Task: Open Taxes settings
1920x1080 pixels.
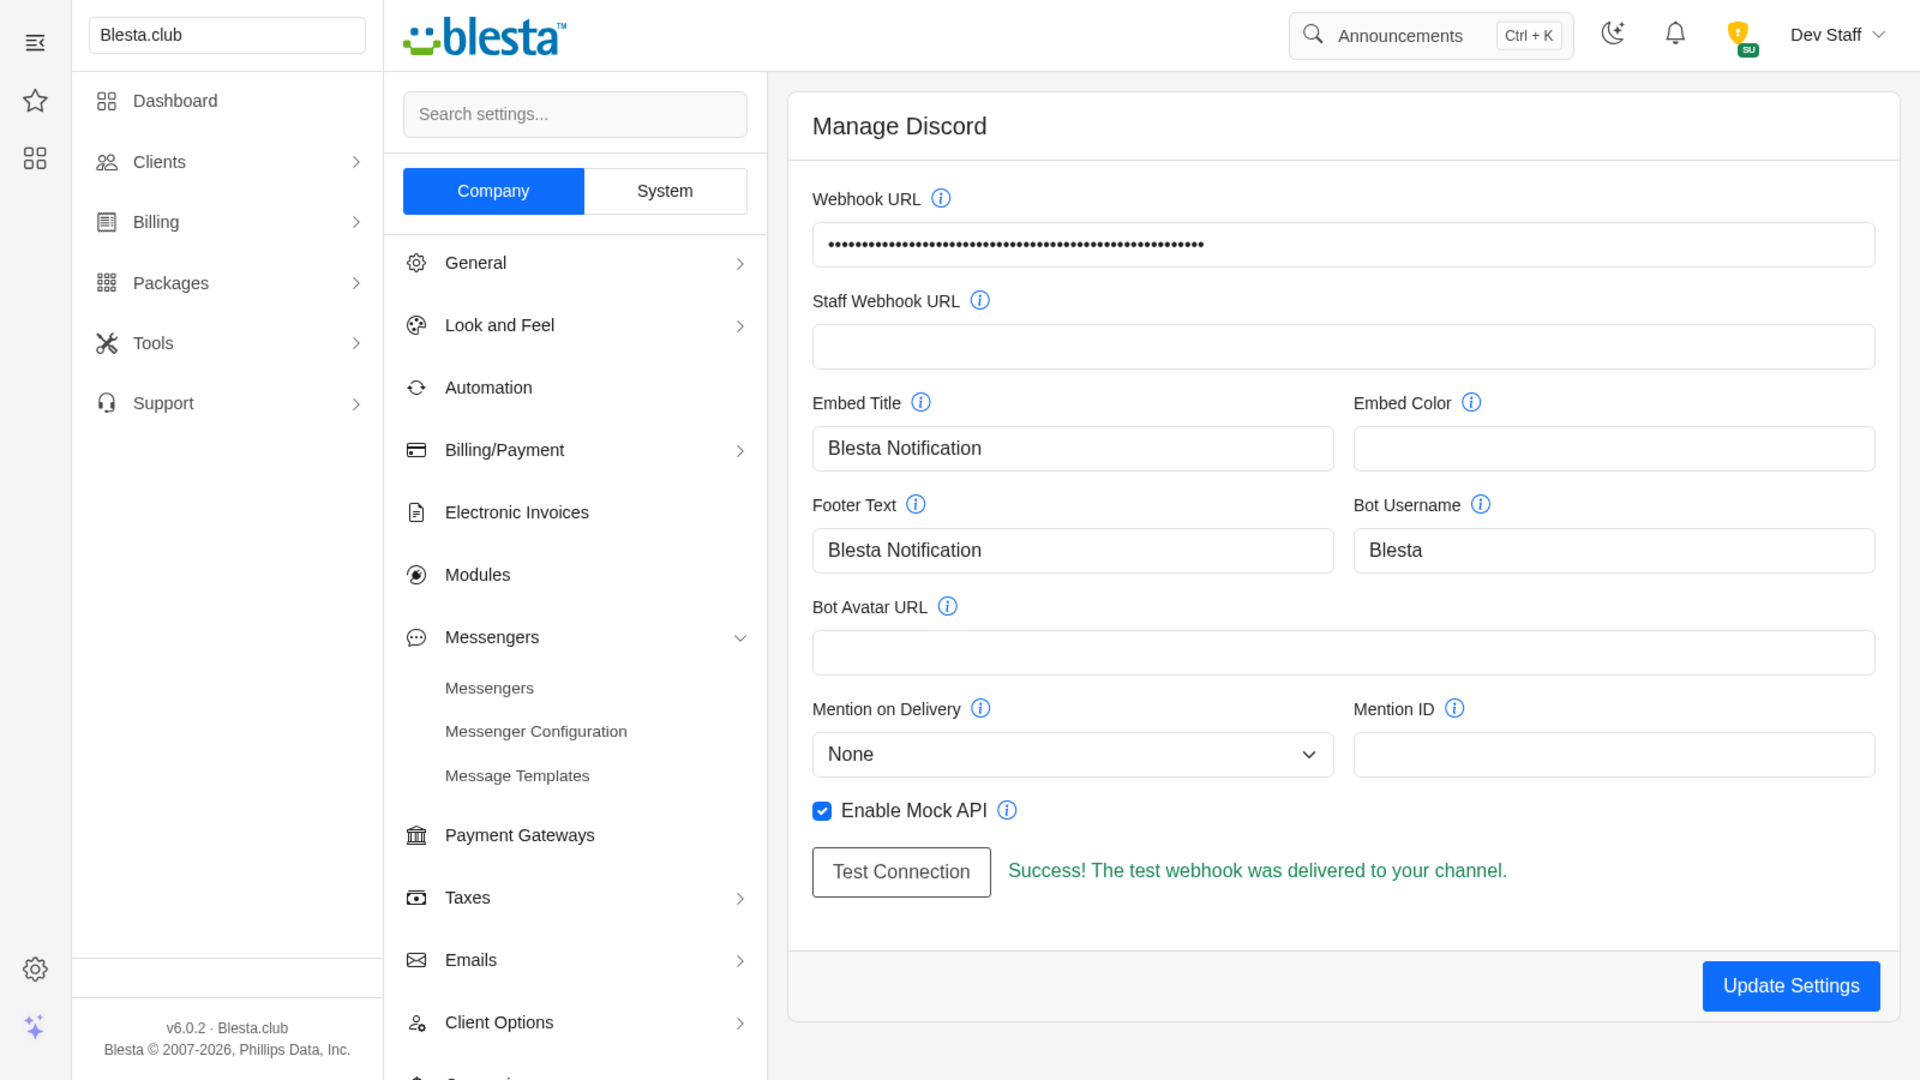Action: coord(575,898)
